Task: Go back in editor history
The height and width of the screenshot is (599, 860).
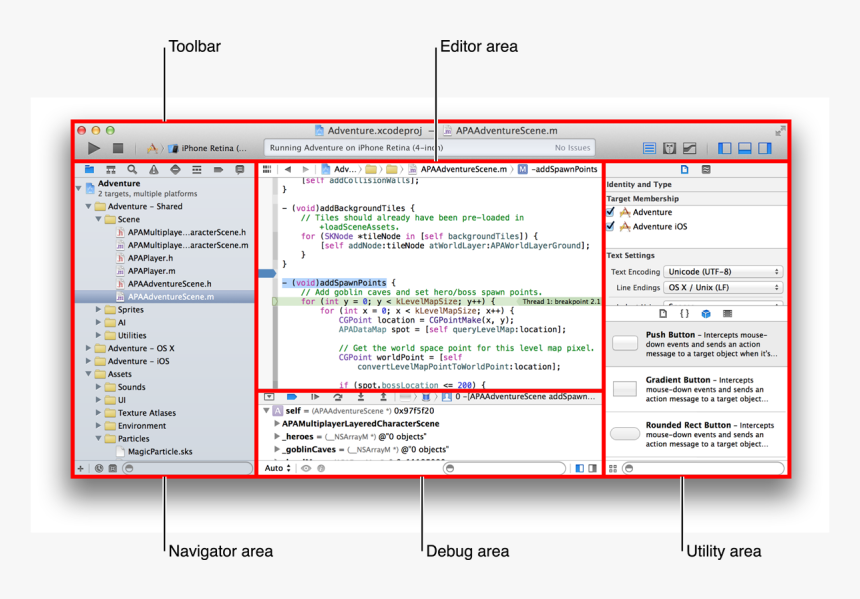Action: tap(288, 169)
